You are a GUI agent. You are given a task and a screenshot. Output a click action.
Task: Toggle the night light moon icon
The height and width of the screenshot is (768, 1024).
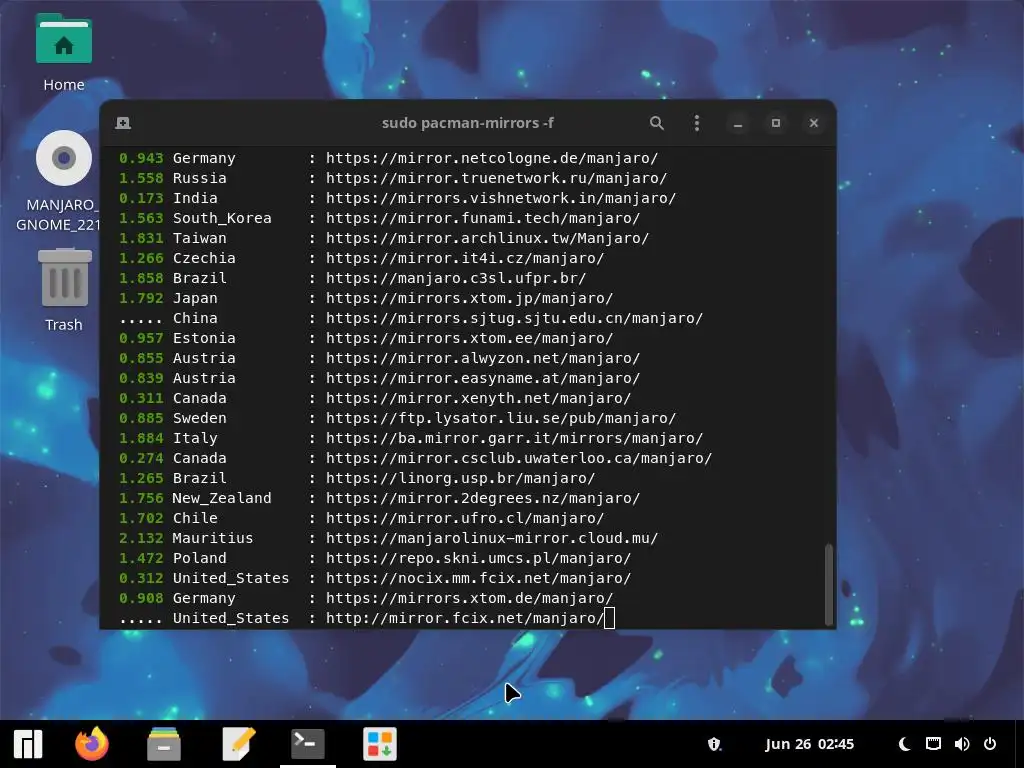pyautogui.click(x=904, y=744)
